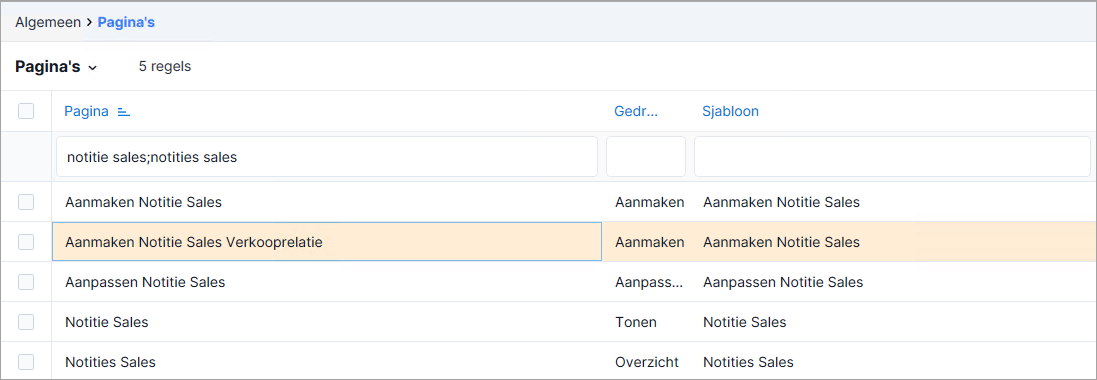The image size is (1097, 380).
Task: Check the Notities Sales row checkbox
Action: point(26,362)
